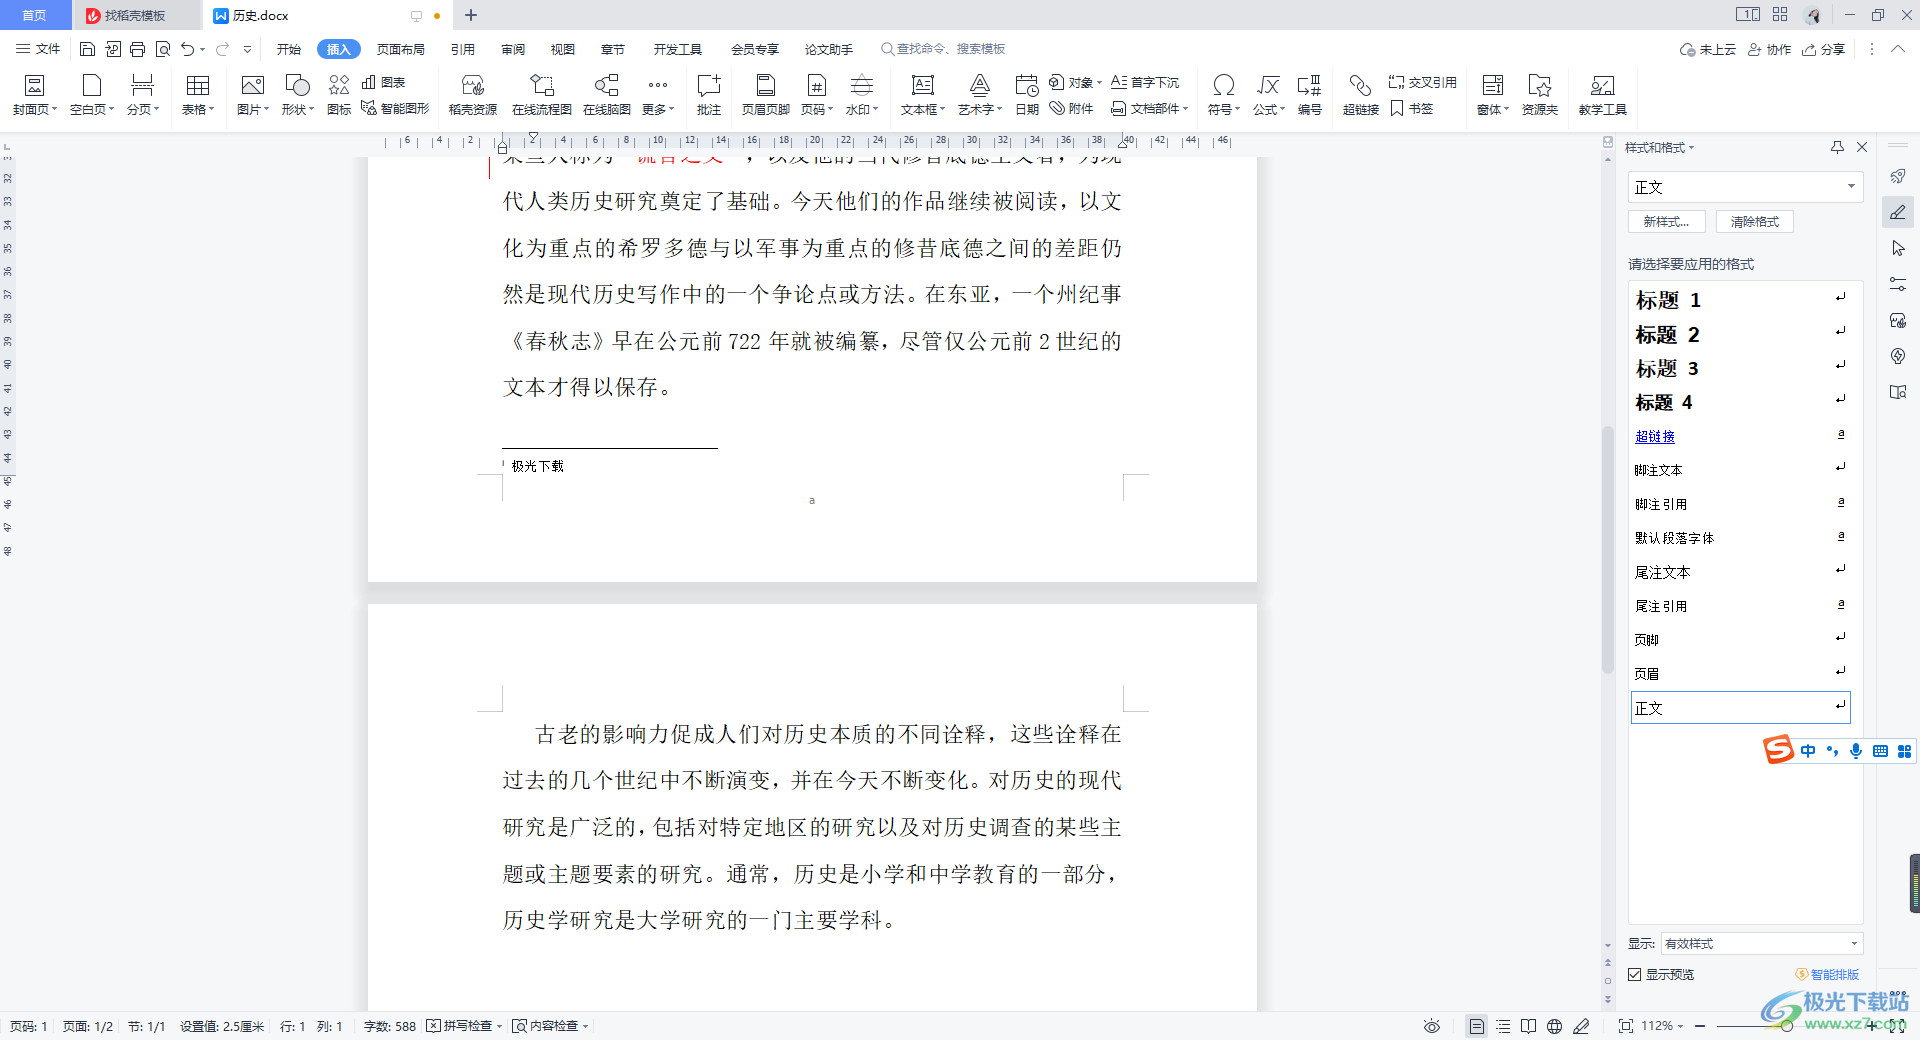Open header and footer (页眉页脚)
This screenshot has height=1040, width=1920.
point(766,95)
